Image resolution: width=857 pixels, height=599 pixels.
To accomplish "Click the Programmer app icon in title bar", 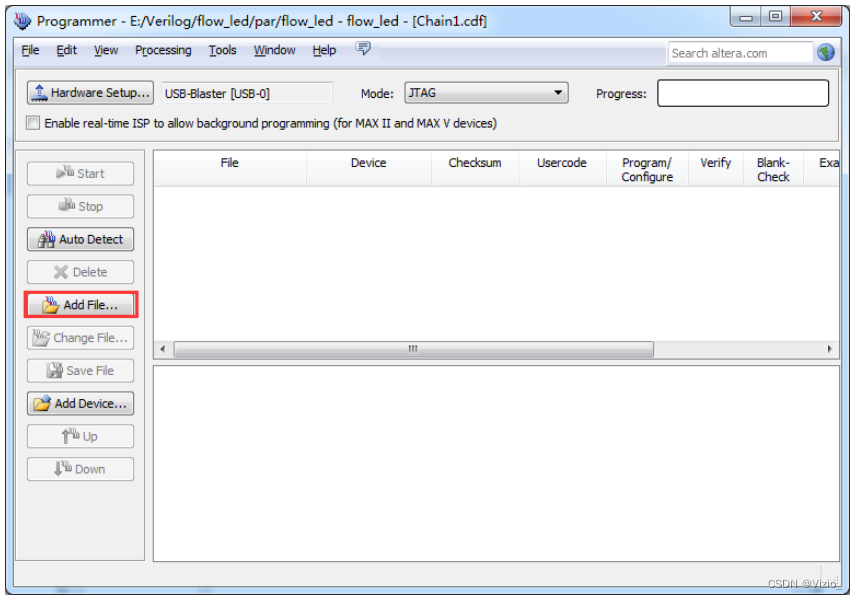I will point(22,21).
